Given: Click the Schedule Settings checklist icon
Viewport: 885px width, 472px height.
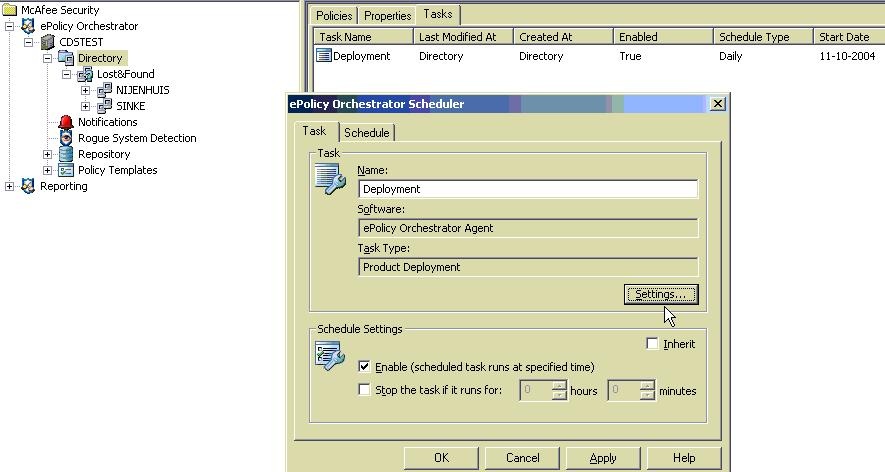Looking at the screenshot, I should click(x=330, y=356).
